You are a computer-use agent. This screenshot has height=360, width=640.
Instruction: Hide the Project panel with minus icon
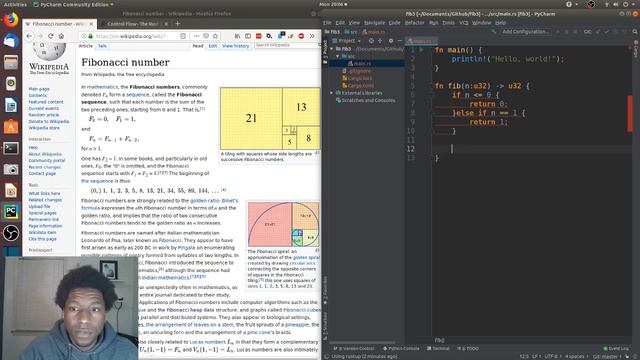[x=400, y=41]
